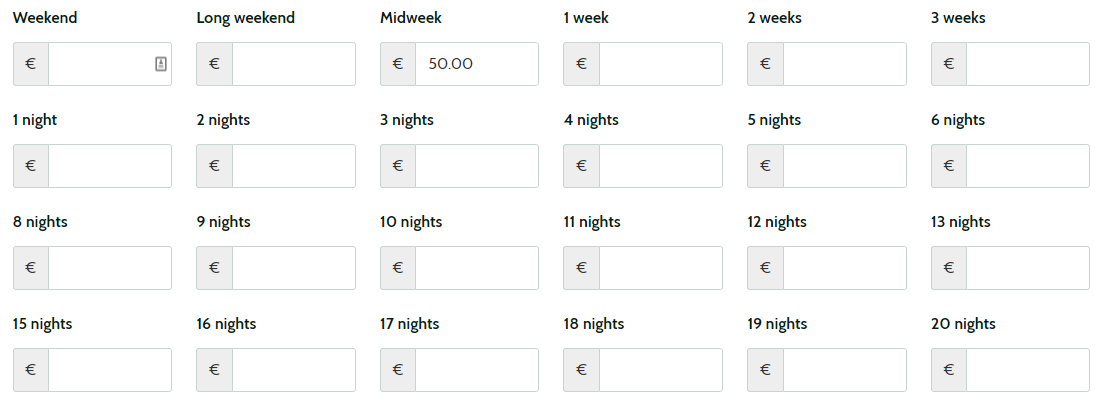Focus the 12 nights price field
1095x399 pixels.
[844, 268]
